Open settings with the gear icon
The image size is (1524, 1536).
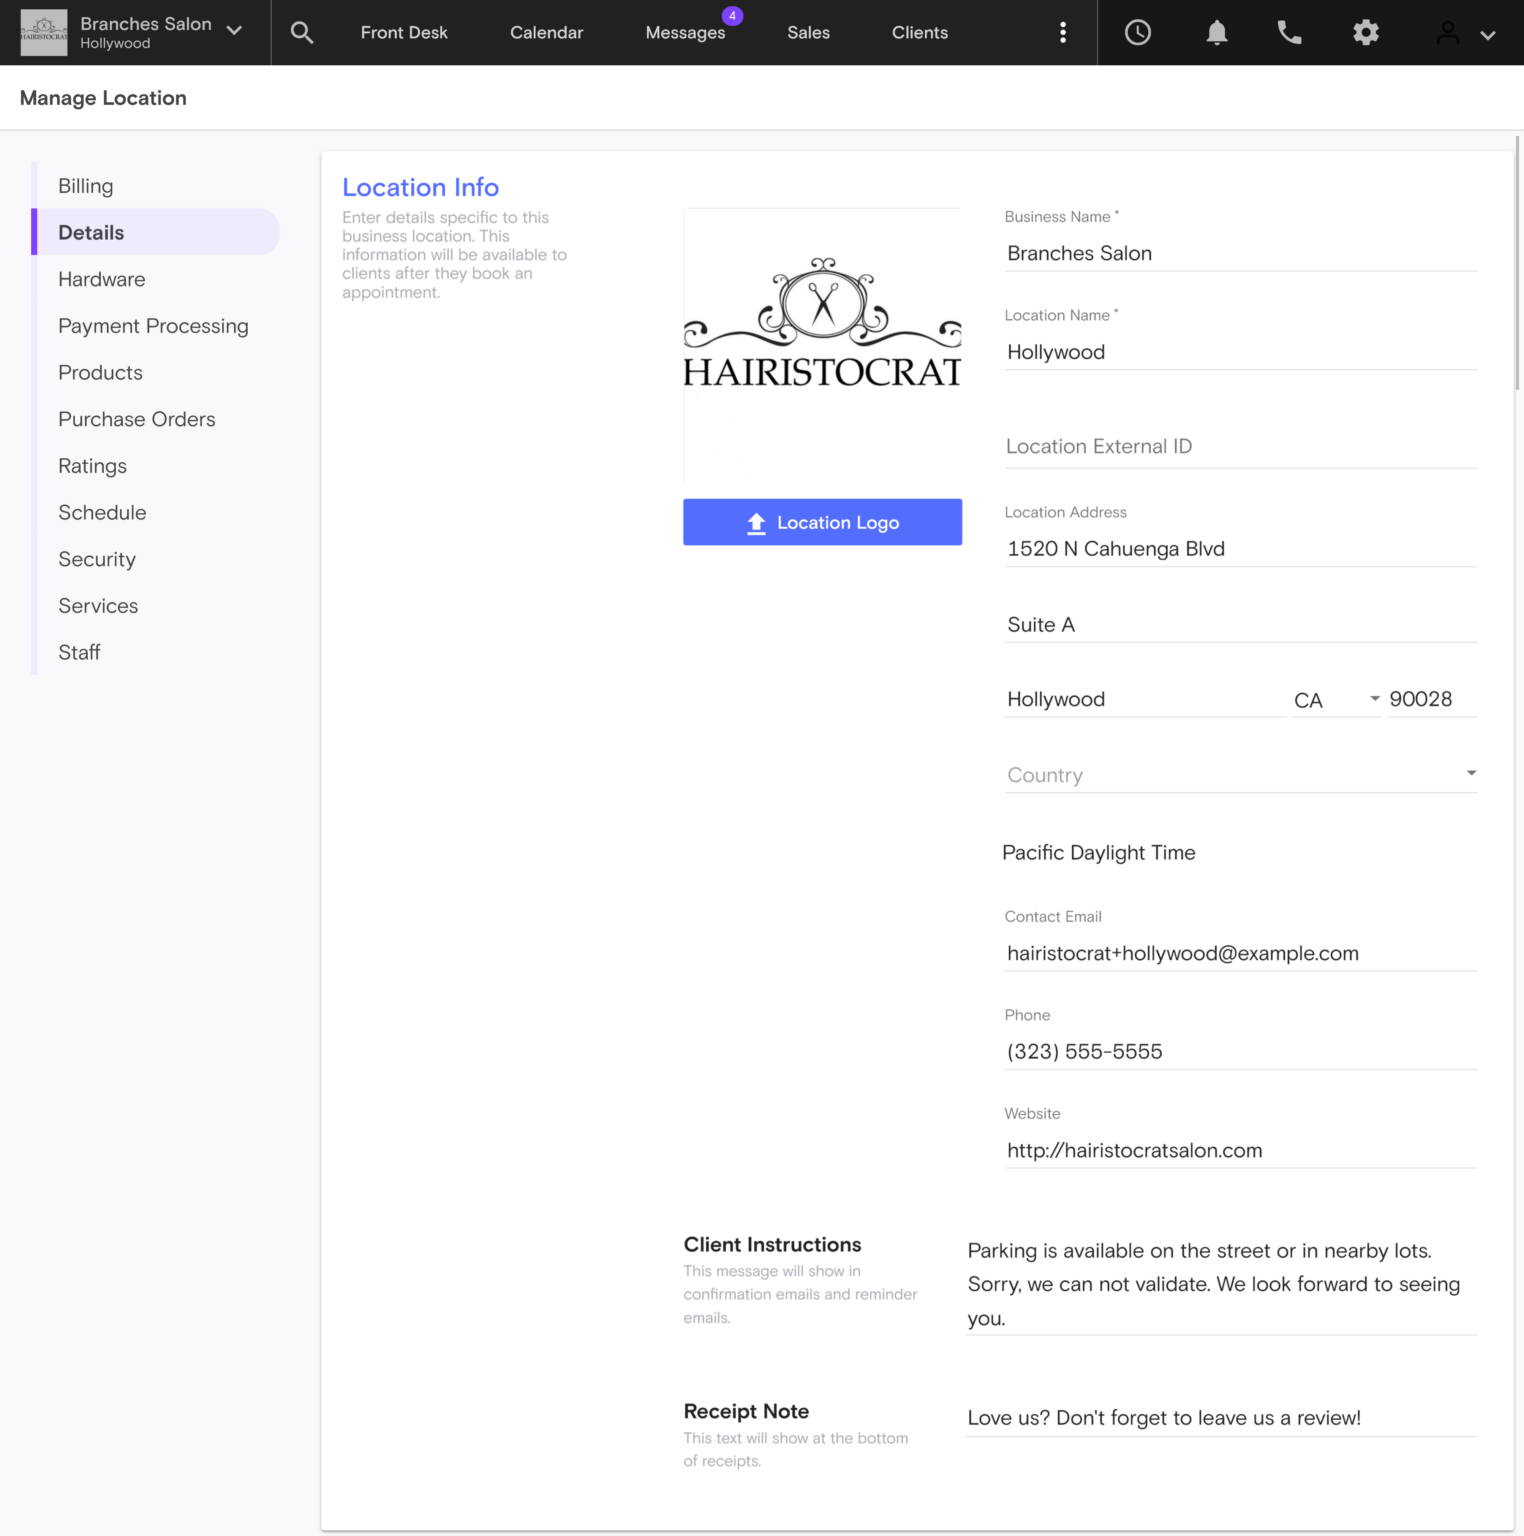[x=1366, y=32]
